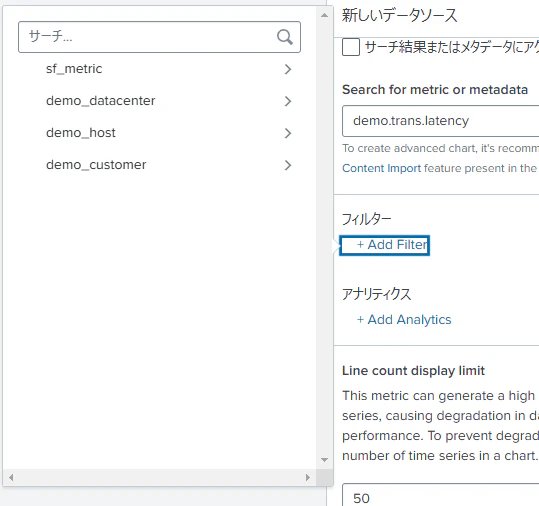Screen dimensions: 539x506
Task: Click the scroll up arrow of dropdown list
Action: (x=324, y=15)
